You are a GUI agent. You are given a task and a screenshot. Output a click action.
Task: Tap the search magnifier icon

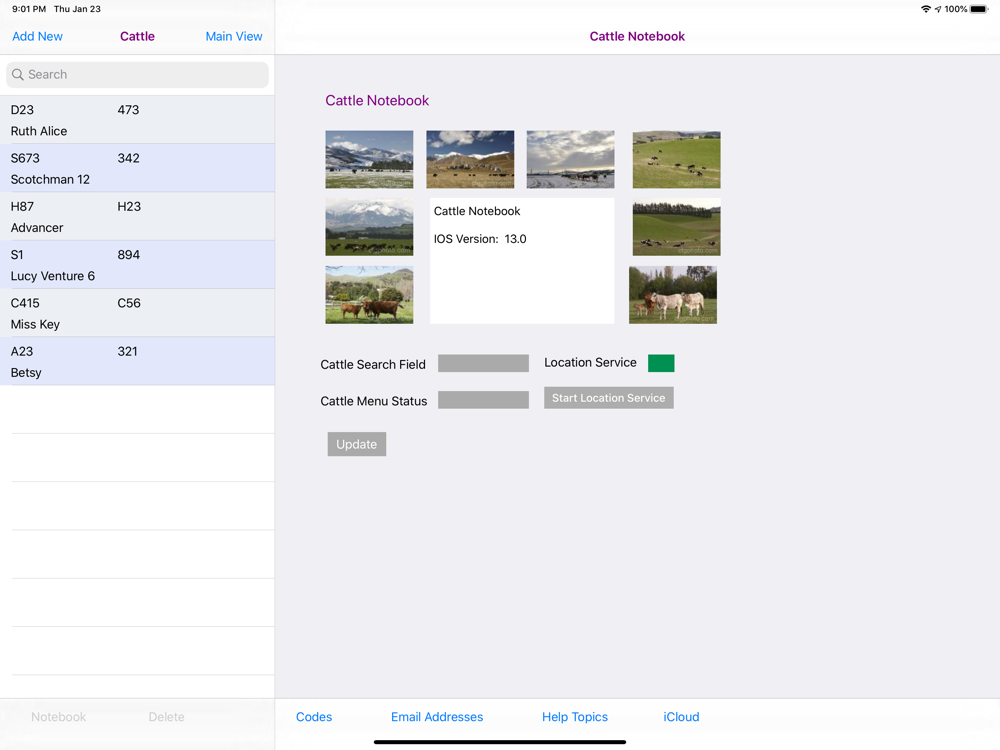pyautogui.click(x=18, y=75)
